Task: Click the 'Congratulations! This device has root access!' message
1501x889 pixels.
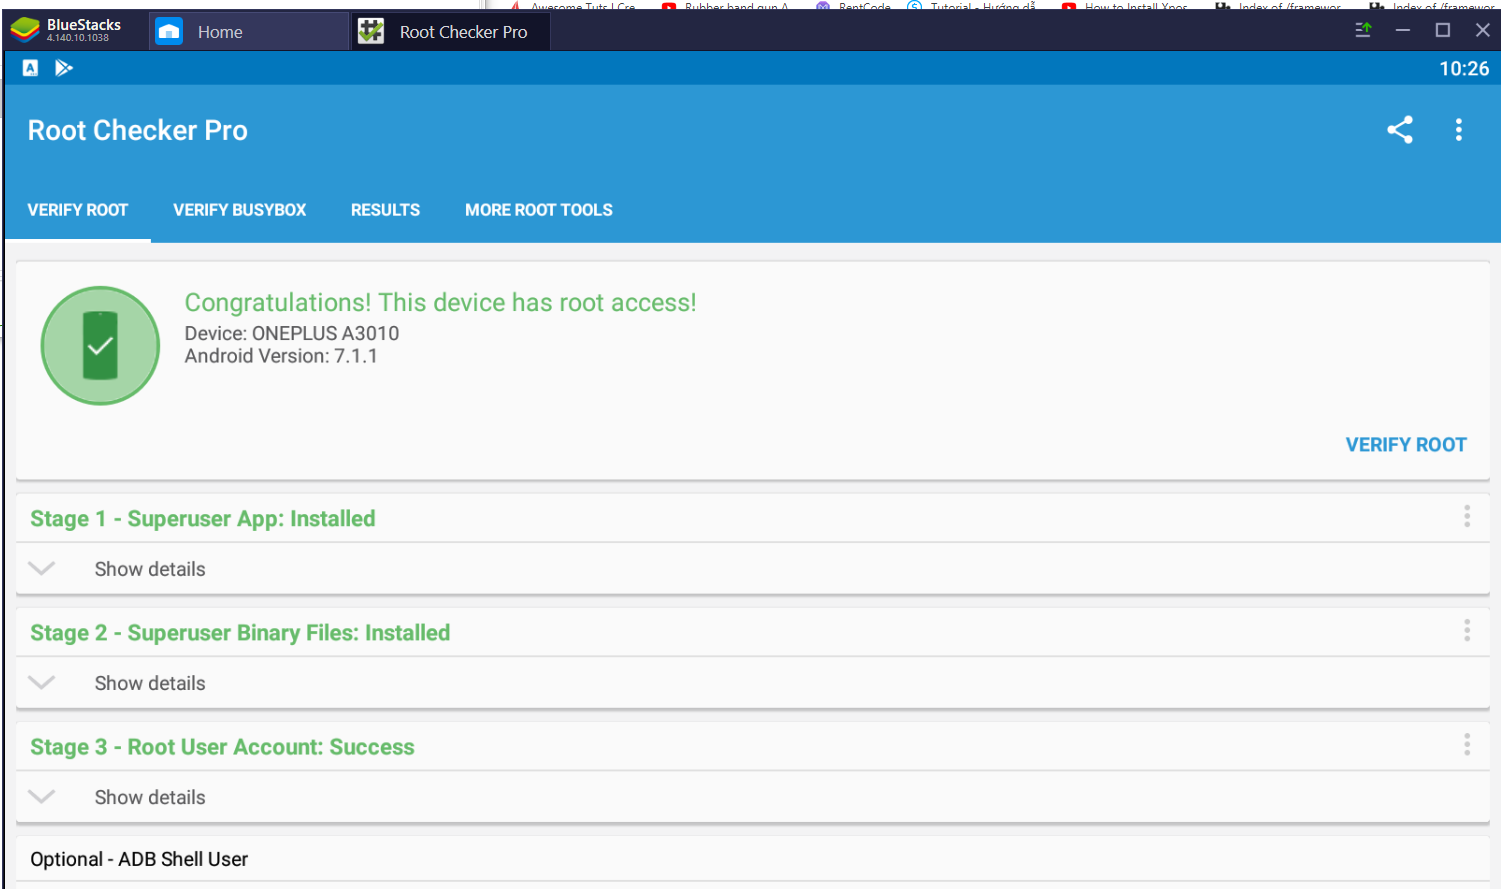Action: pyautogui.click(x=441, y=302)
